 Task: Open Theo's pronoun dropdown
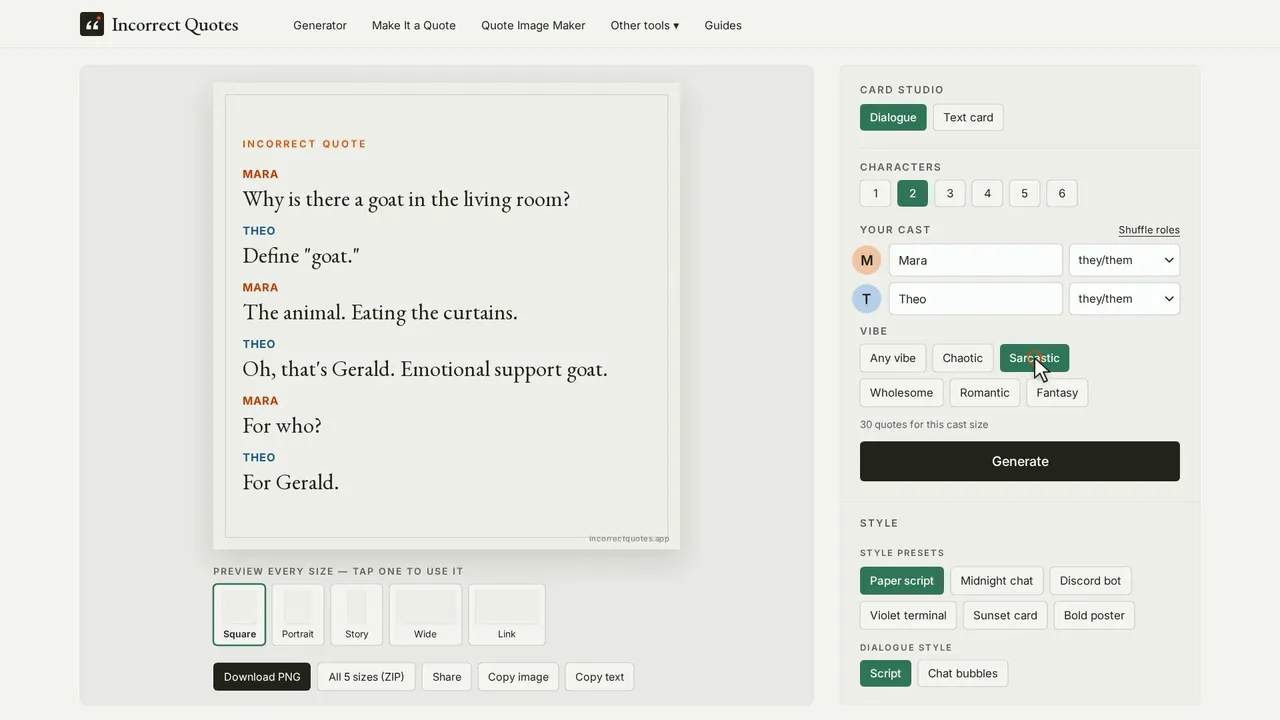point(1124,299)
